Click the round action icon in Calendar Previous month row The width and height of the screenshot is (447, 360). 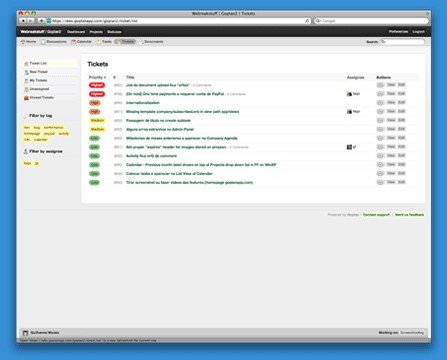click(380, 165)
